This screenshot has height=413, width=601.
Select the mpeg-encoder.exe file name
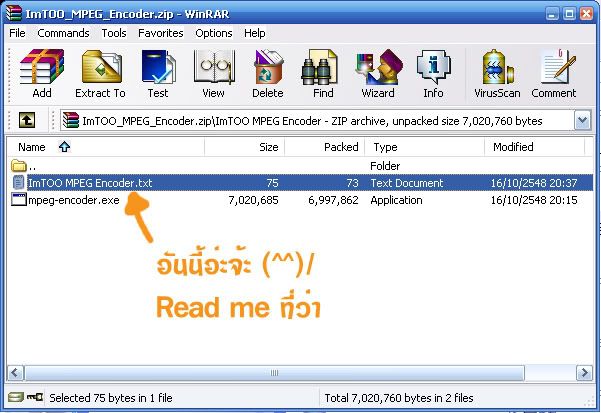(74, 200)
